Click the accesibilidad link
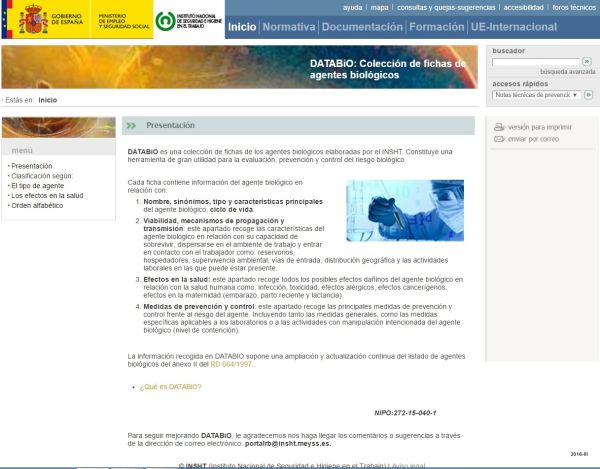Image resolution: width=600 pixels, height=469 pixels. point(523,7)
